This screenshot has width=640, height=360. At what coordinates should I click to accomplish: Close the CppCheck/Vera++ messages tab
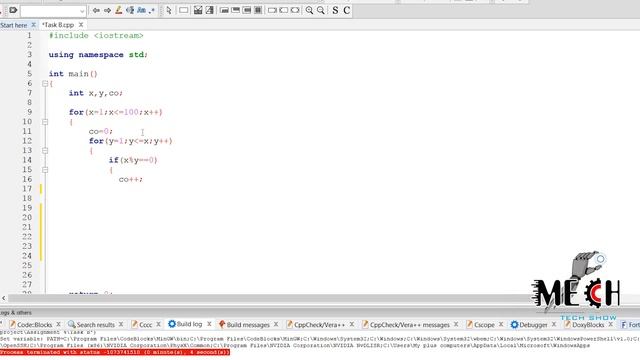tap(456, 324)
